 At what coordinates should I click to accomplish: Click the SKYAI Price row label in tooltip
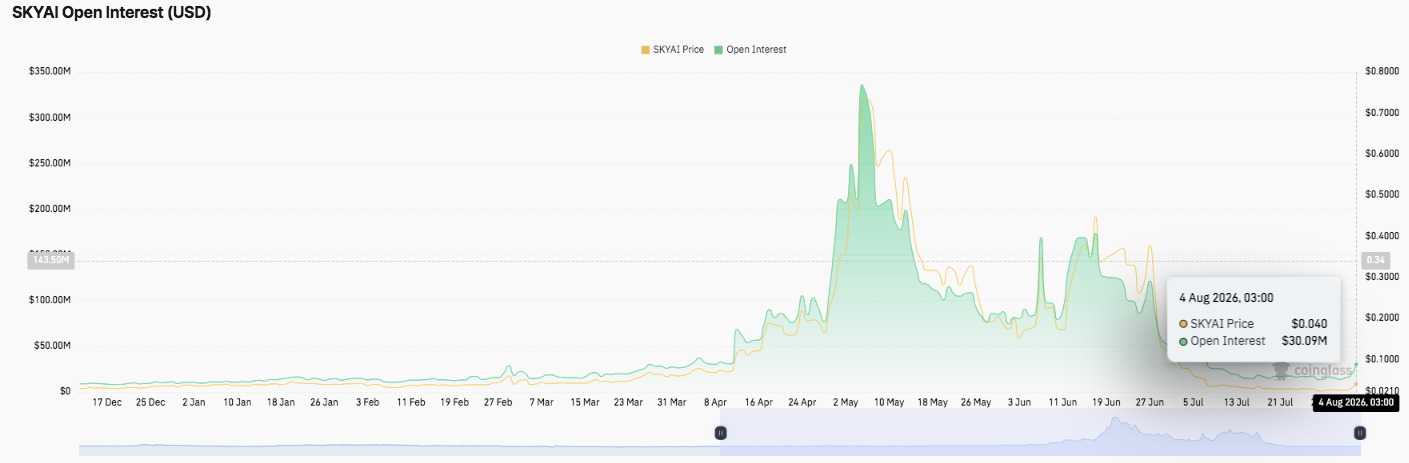coord(1222,324)
